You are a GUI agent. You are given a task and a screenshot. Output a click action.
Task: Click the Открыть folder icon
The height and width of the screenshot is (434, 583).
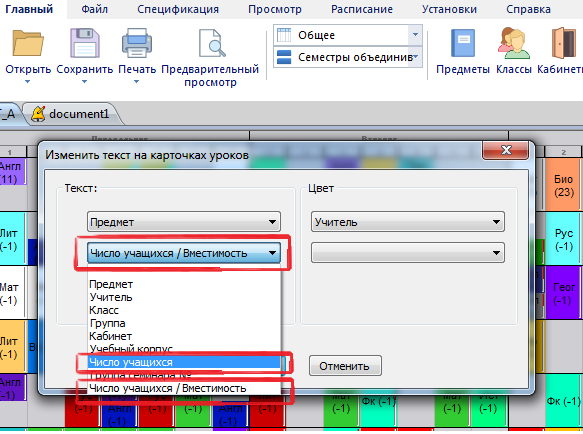click(28, 43)
